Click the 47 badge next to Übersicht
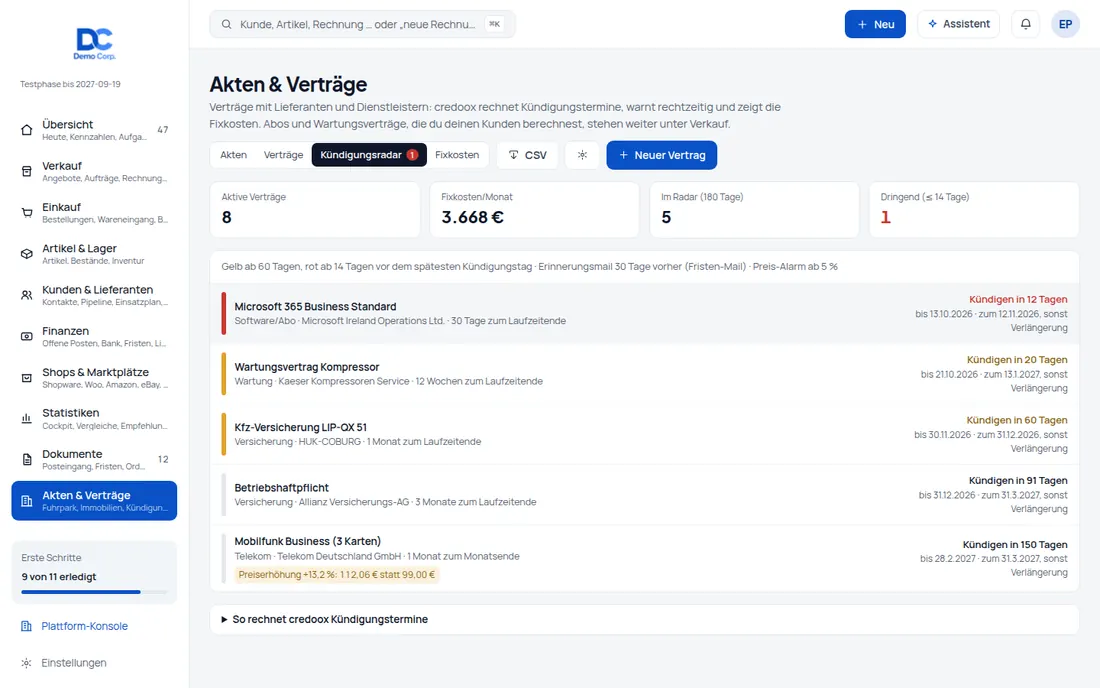Screen dimensions: 1100x688 click(x=163, y=130)
